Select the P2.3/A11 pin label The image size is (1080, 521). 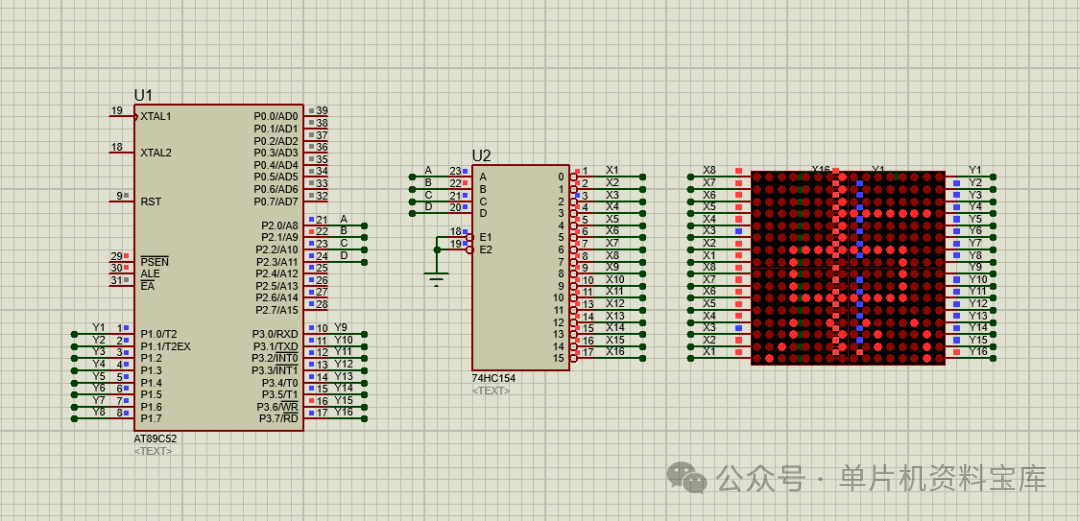tap(277, 262)
